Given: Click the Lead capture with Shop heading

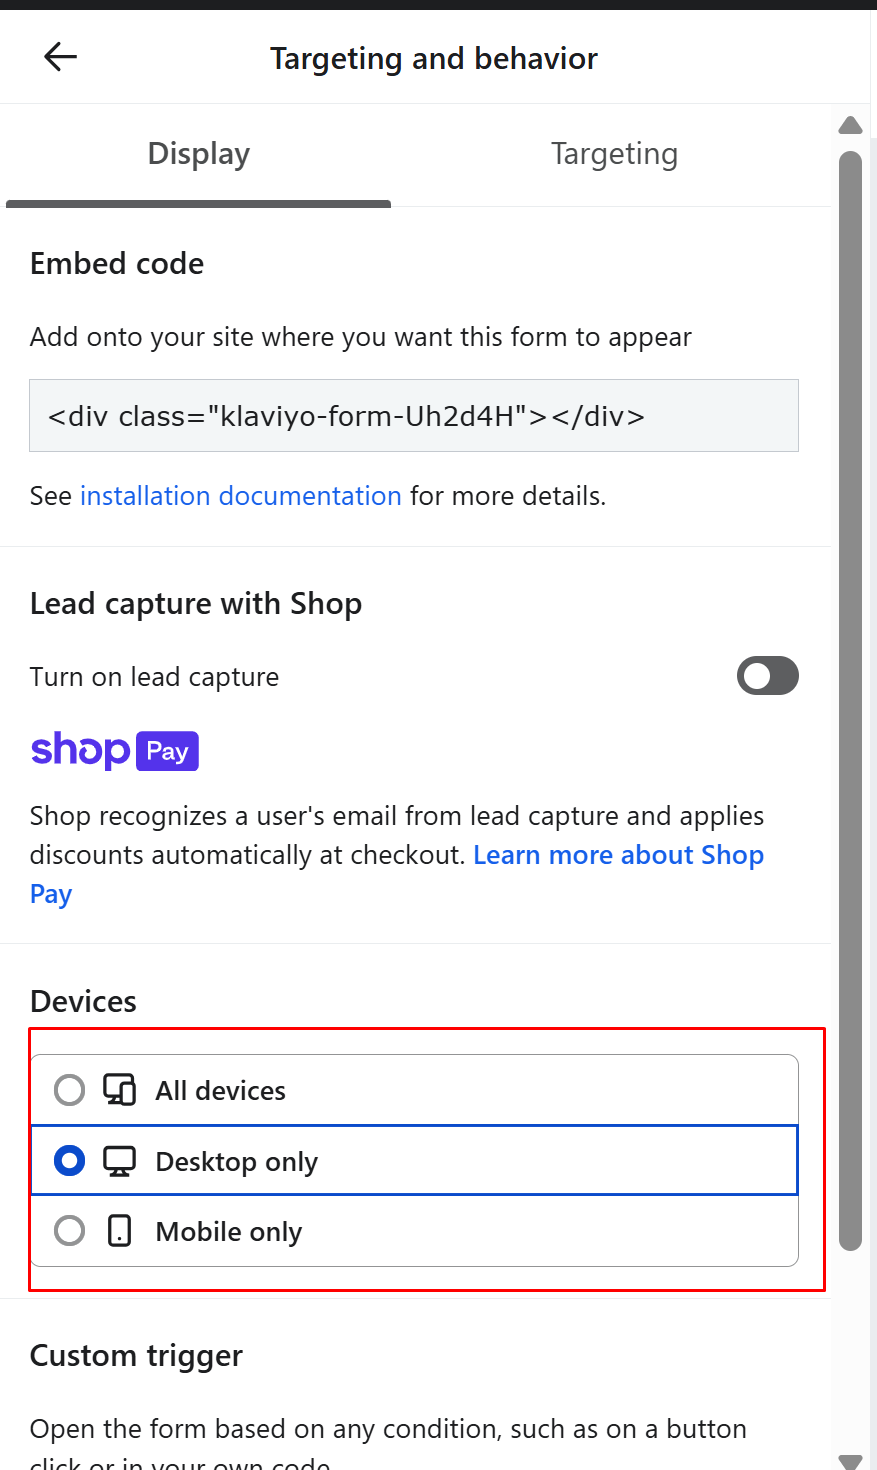Looking at the screenshot, I should pyautogui.click(x=196, y=604).
